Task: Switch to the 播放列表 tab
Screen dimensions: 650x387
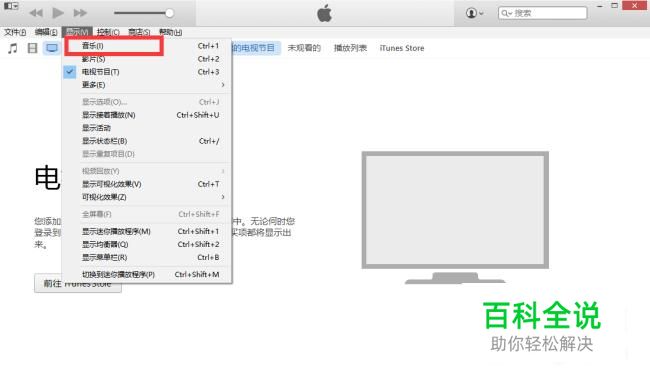Action: [350, 48]
